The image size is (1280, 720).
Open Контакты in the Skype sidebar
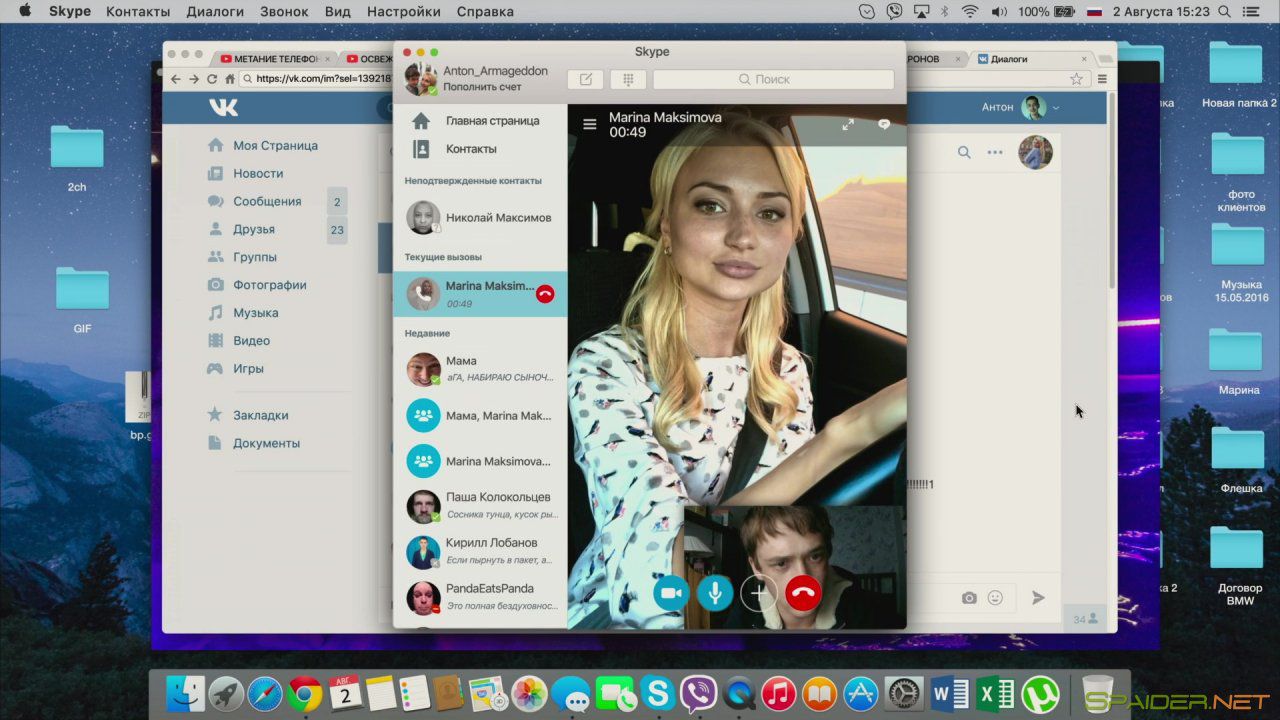point(470,149)
